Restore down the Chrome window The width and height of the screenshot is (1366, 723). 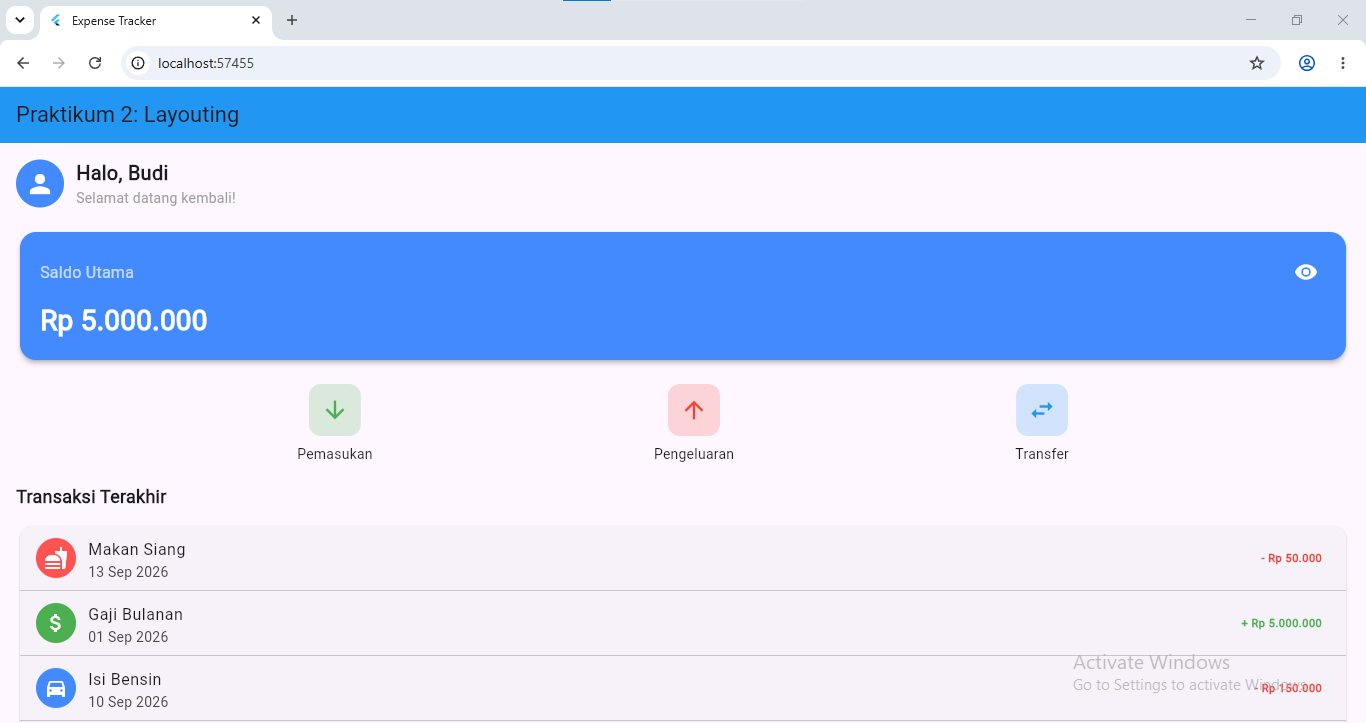coord(1297,20)
